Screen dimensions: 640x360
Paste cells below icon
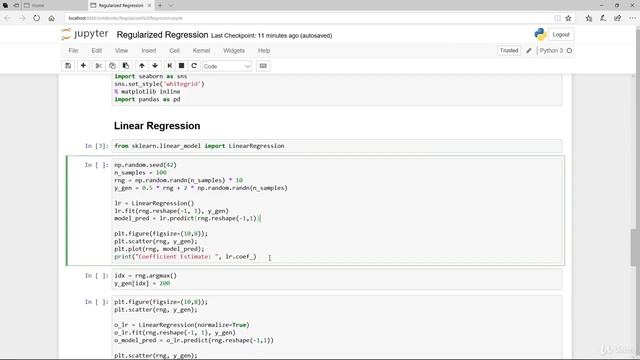point(126,66)
